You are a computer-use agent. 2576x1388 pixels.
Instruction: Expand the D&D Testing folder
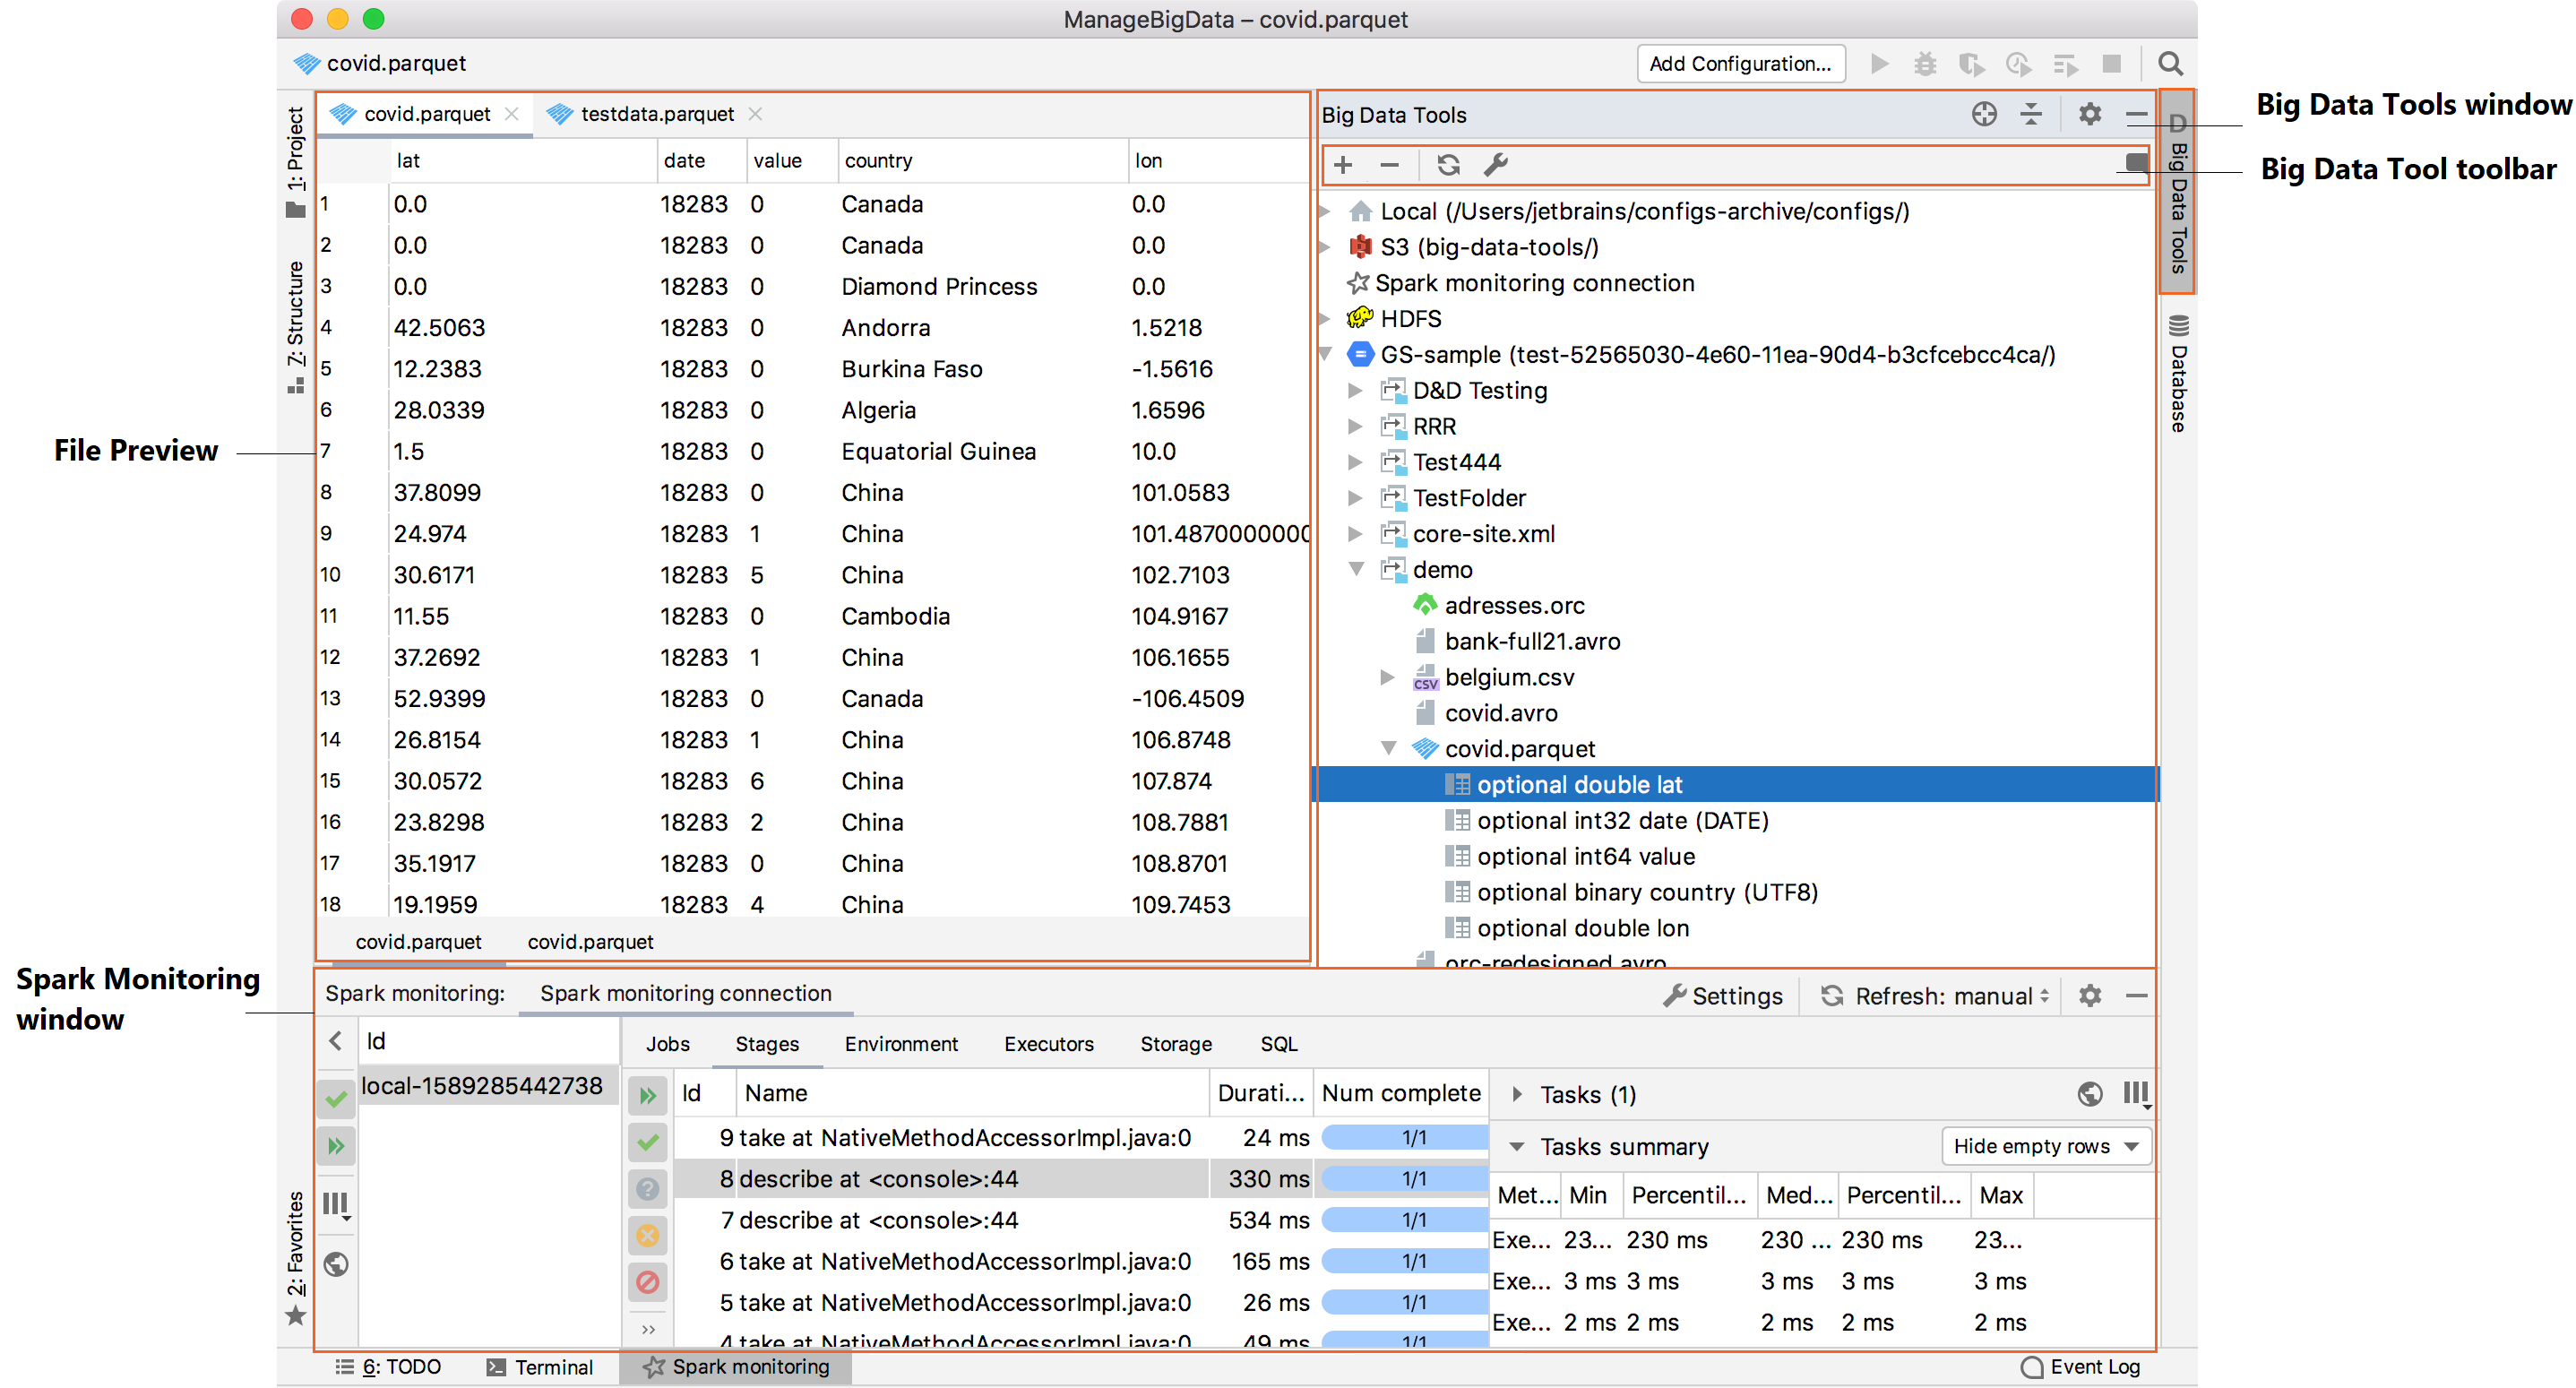(1356, 390)
